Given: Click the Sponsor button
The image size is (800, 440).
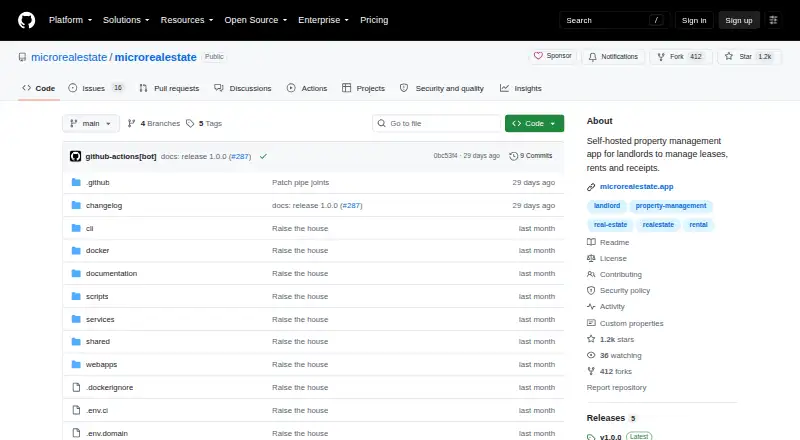Looking at the screenshot, I should (x=553, y=56).
